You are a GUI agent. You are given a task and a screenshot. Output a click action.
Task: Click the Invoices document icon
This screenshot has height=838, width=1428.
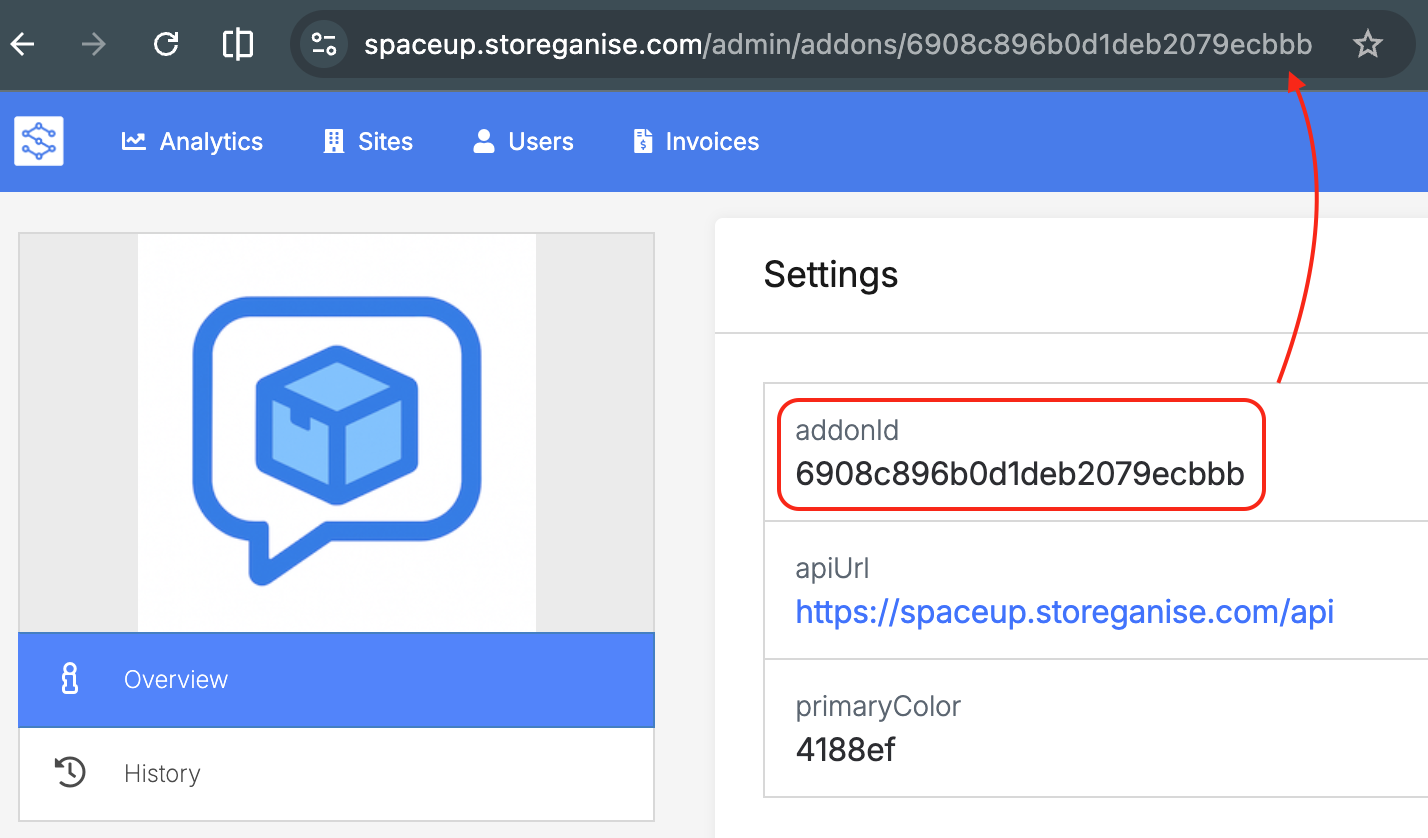(643, 141)
